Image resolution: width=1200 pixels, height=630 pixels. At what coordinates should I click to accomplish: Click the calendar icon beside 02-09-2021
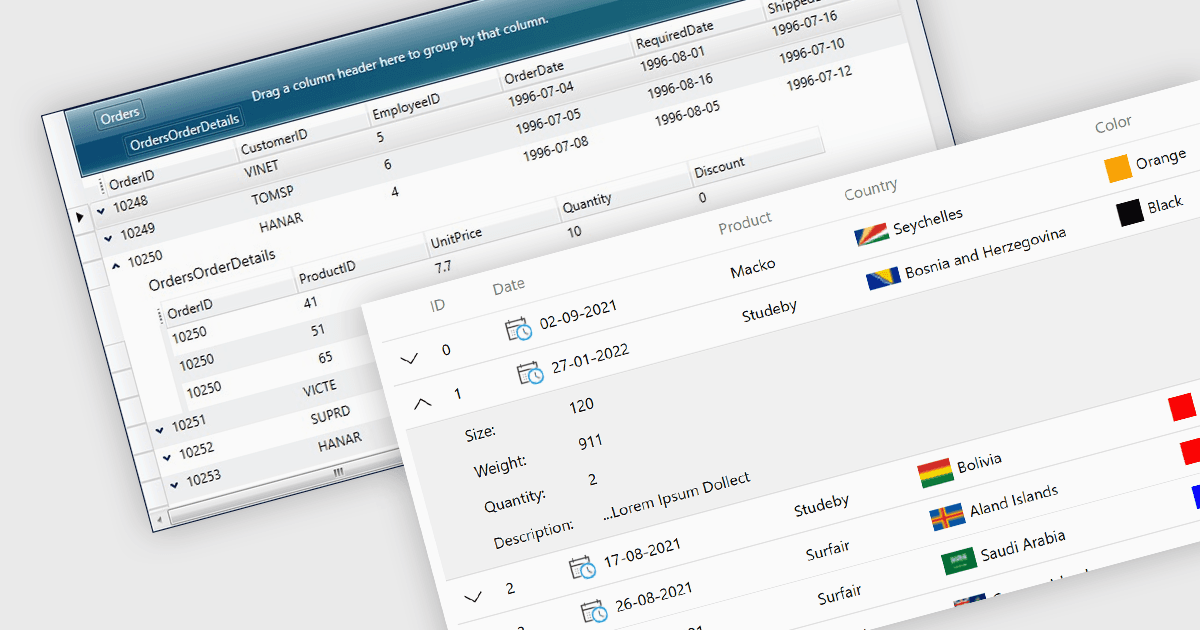(519, 329)
